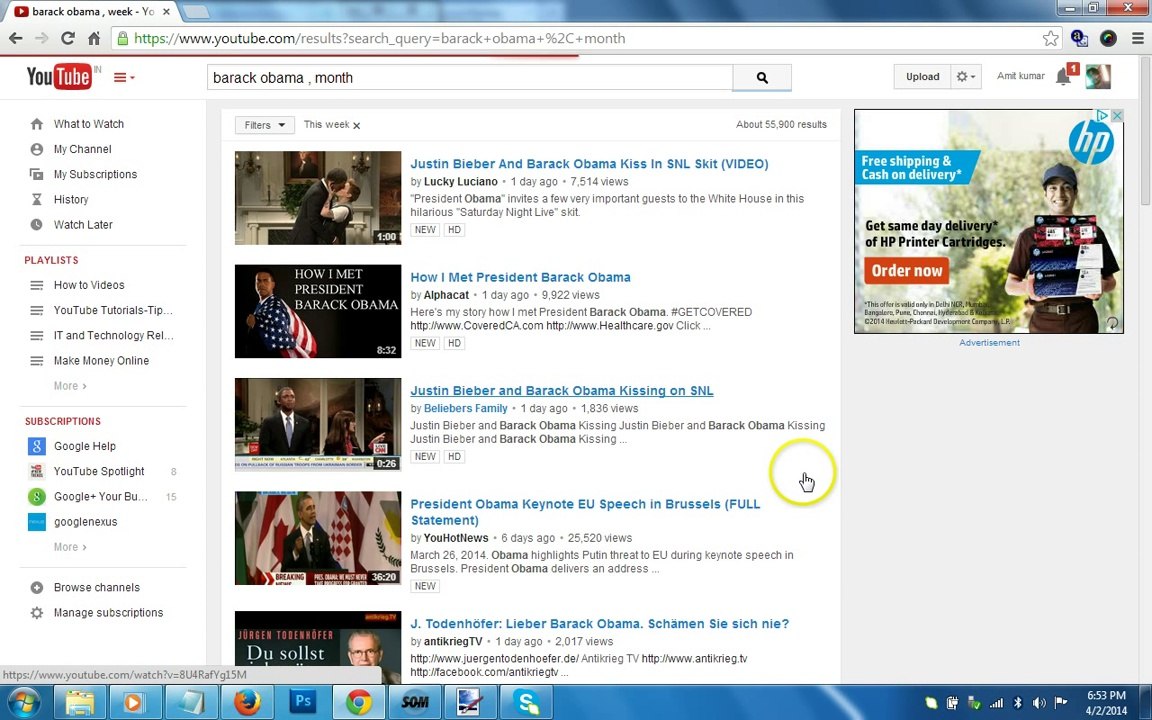Click browser Forward arrow

point(42,38)
